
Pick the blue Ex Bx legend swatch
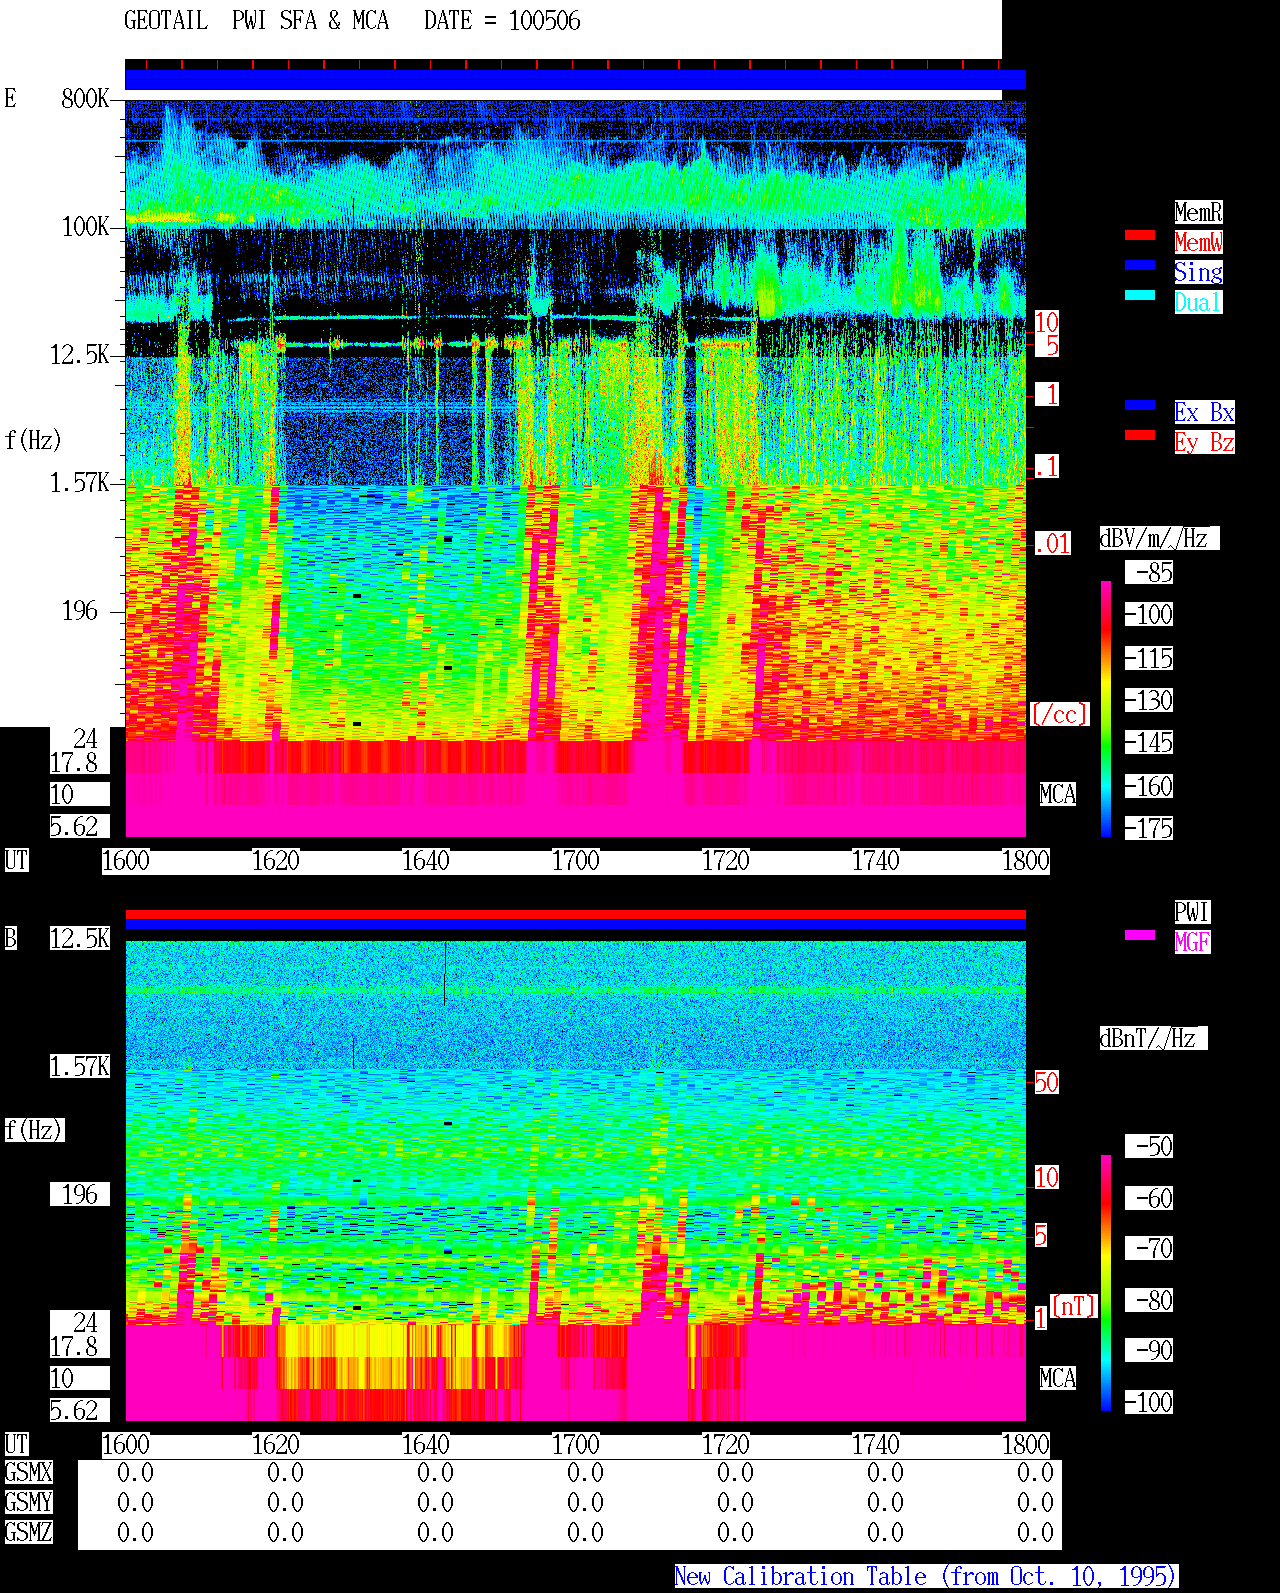click(1140, 405)
